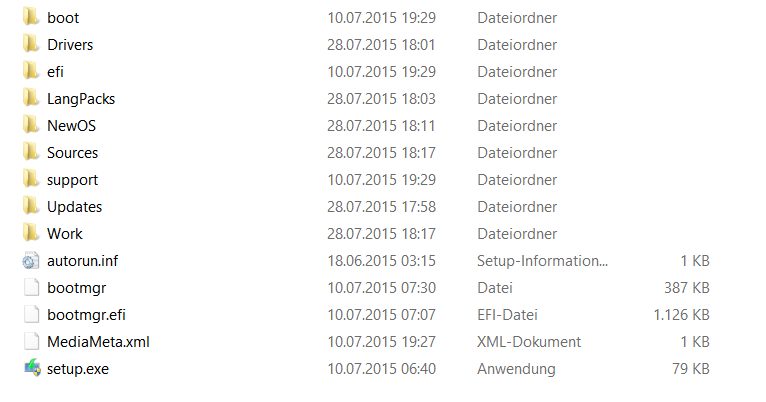Select the NewOS folder icon
The height and width of the screenshot is (402, 766).
coord(31,125)
